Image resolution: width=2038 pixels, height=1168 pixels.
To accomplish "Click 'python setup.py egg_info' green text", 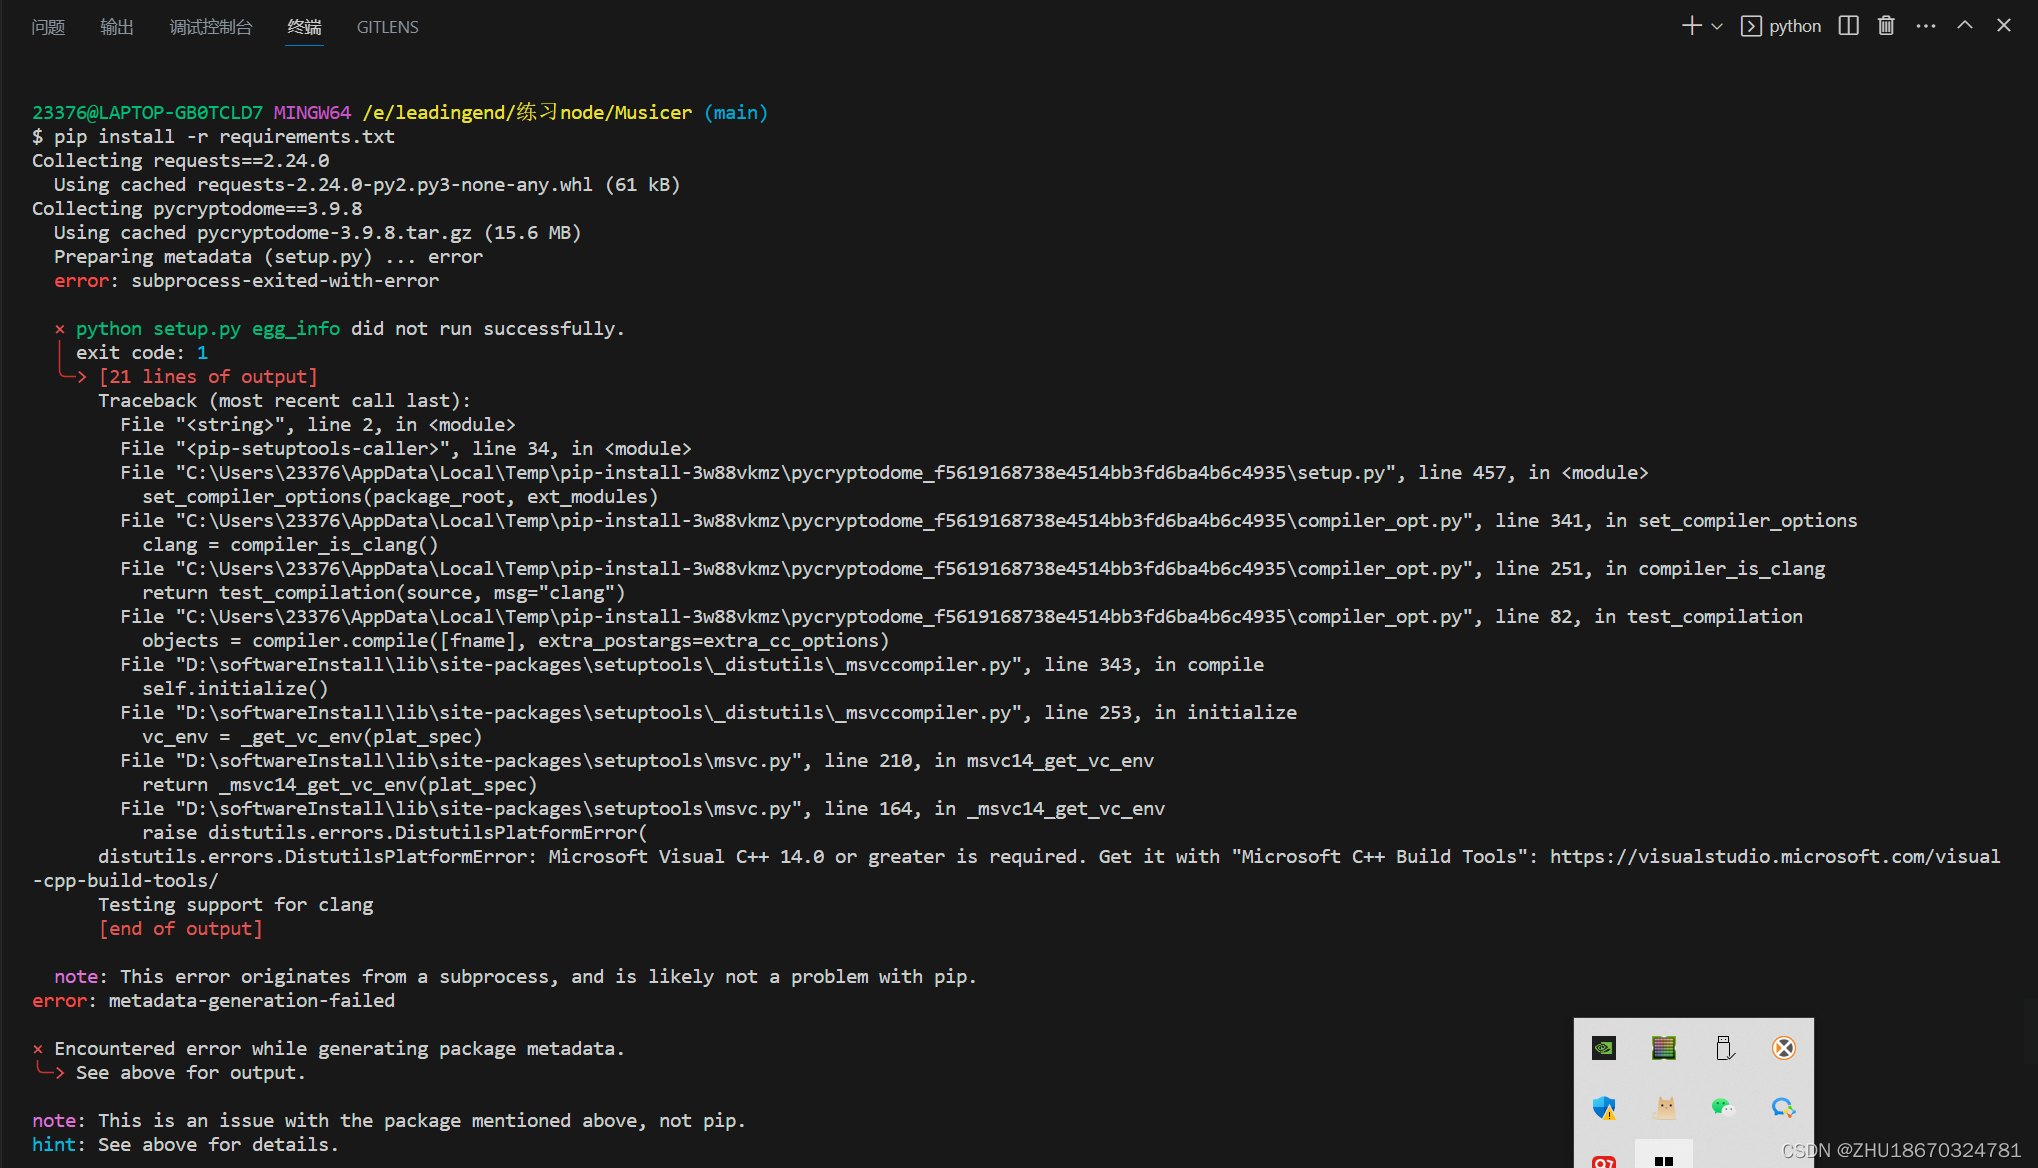I will (208, 329).
